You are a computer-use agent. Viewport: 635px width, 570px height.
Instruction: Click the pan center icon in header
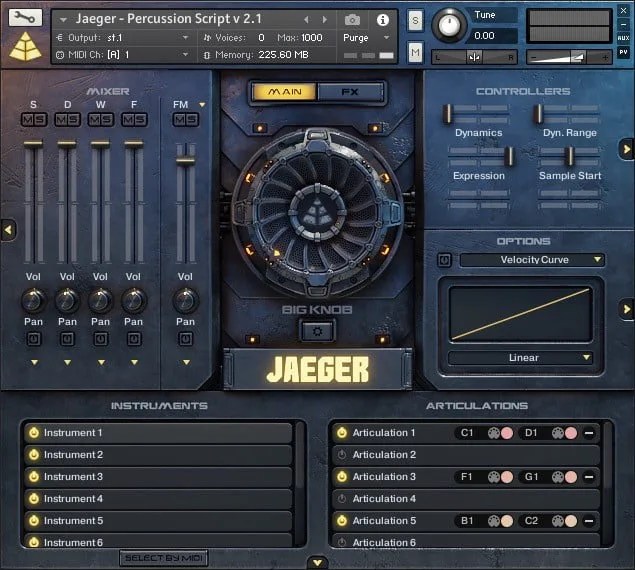point(474,57)
